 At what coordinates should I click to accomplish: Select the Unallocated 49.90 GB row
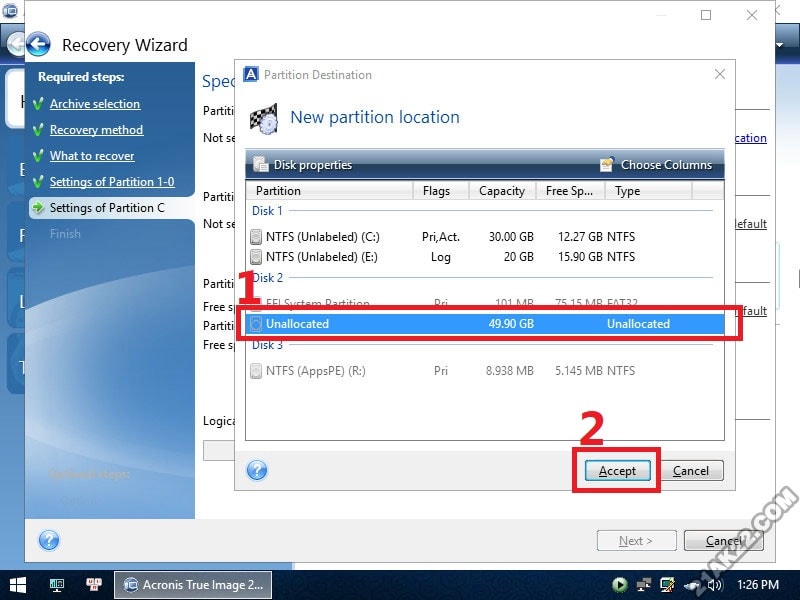(485, 323)
